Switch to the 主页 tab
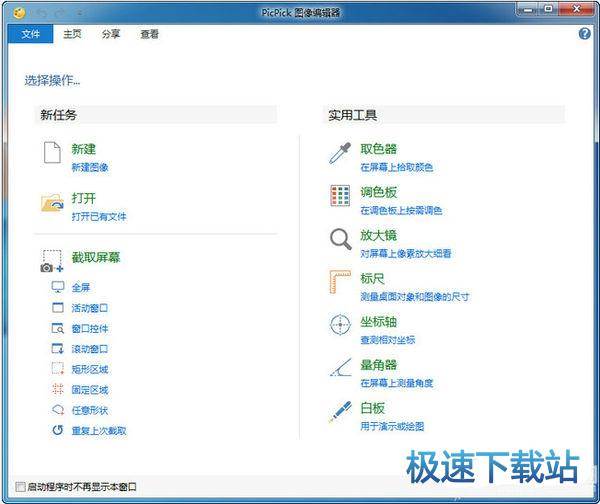 pos(72,34)
